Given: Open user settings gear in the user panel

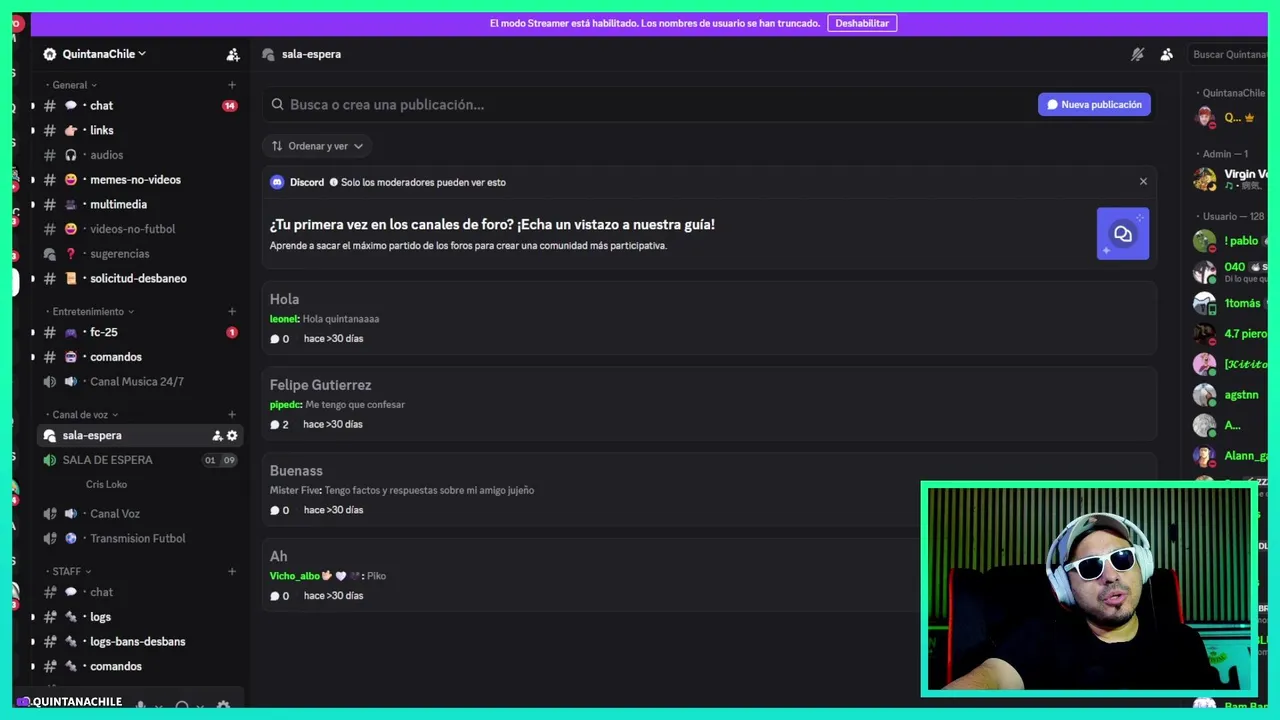Looking at the screenshot, I should pyautogui.click(x=223, y=705).
